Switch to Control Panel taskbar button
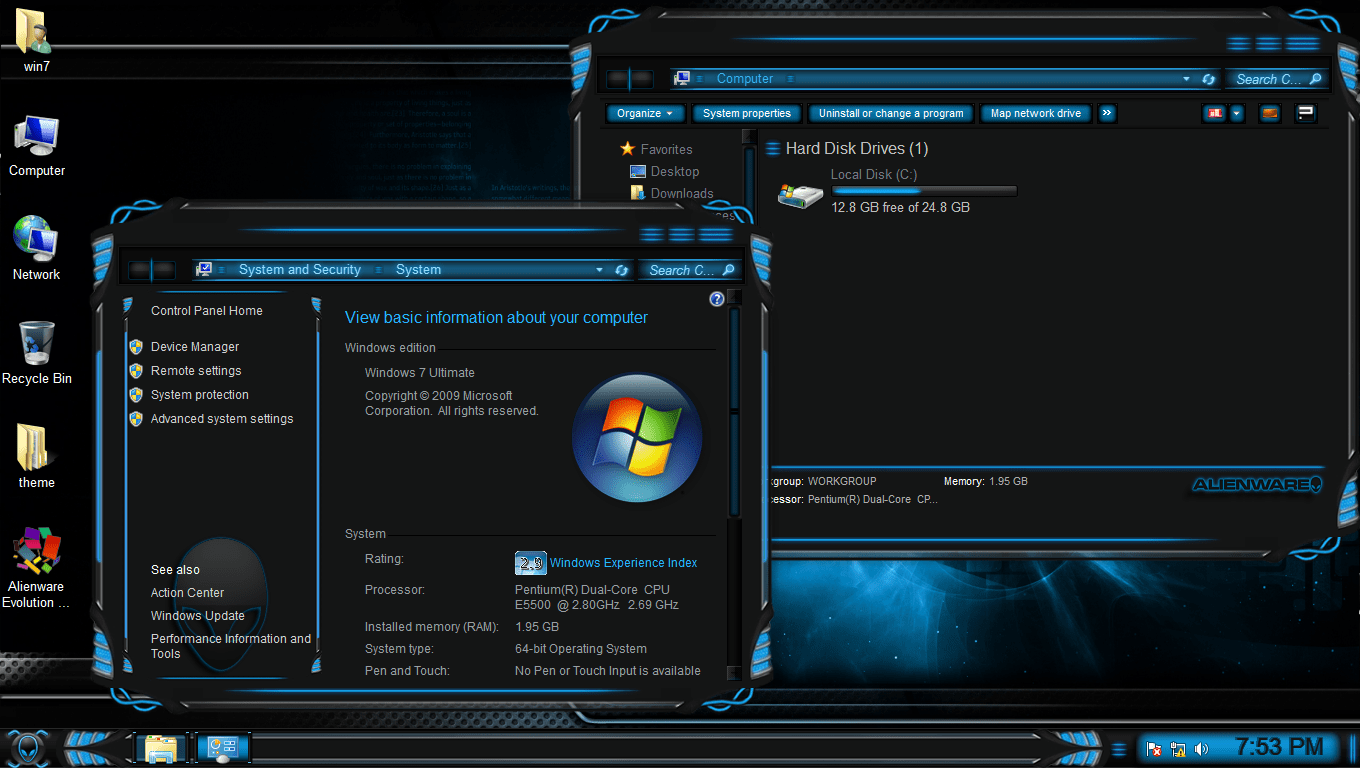The height and width of the screenshot is (768, 1360). click(x=222, y=747)
